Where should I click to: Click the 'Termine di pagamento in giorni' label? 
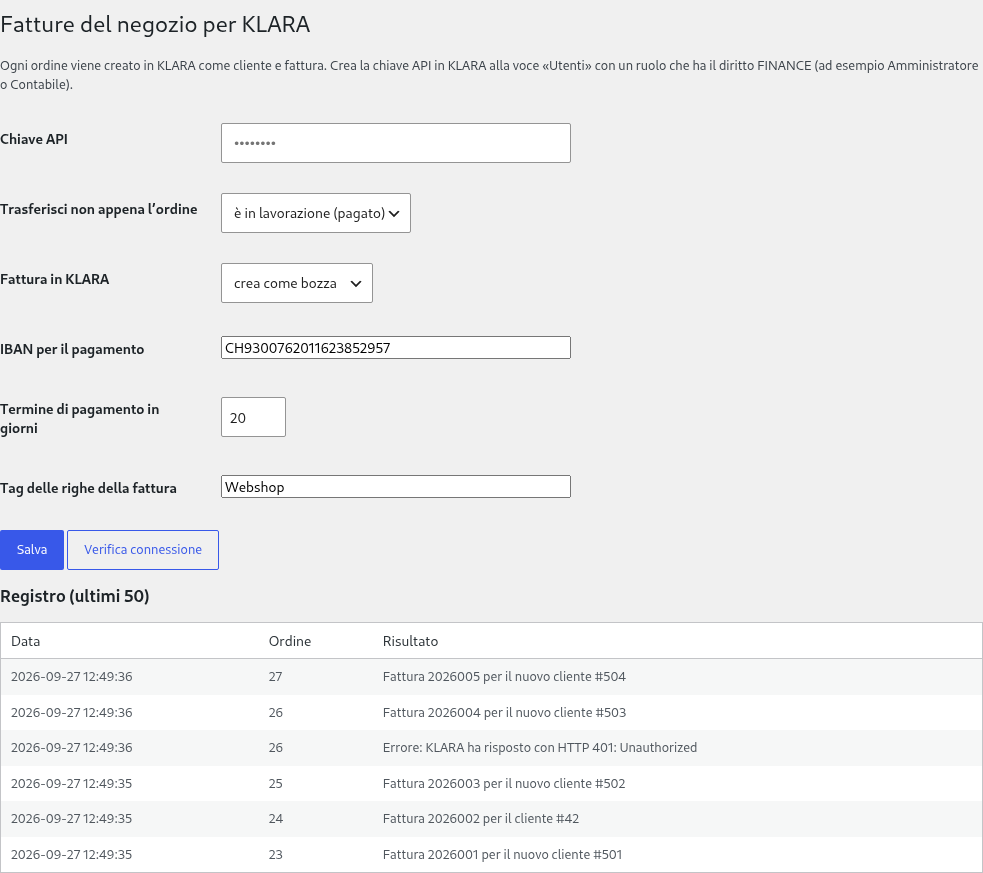pyautogui.click(x=80, y=419)
